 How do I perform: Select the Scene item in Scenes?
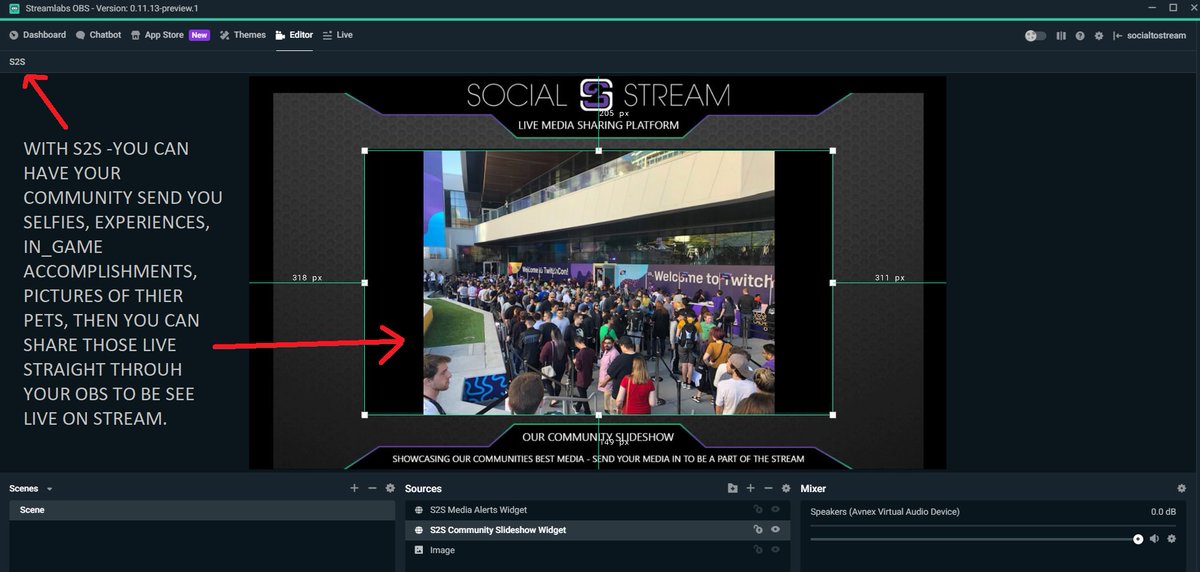click(202, 510)
